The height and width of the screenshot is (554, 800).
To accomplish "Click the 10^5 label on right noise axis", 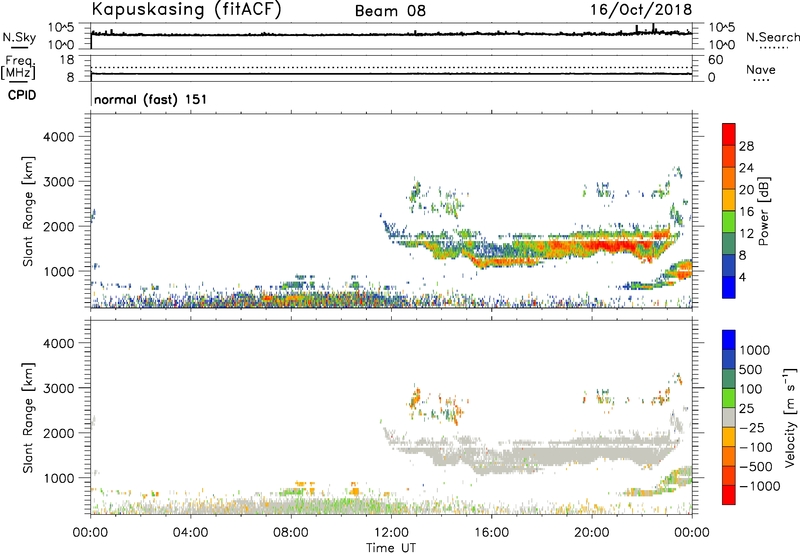I will 722,28.
